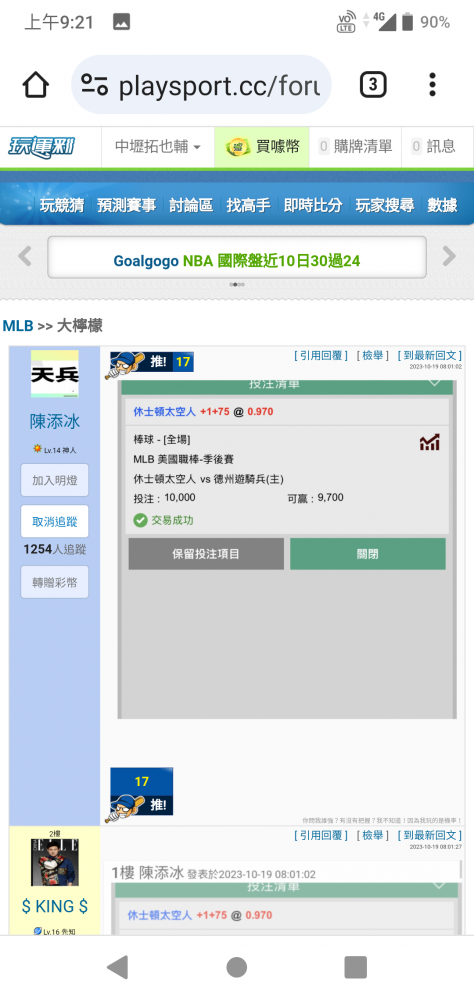Tap the site info icon in the address bar

point(94,85)
